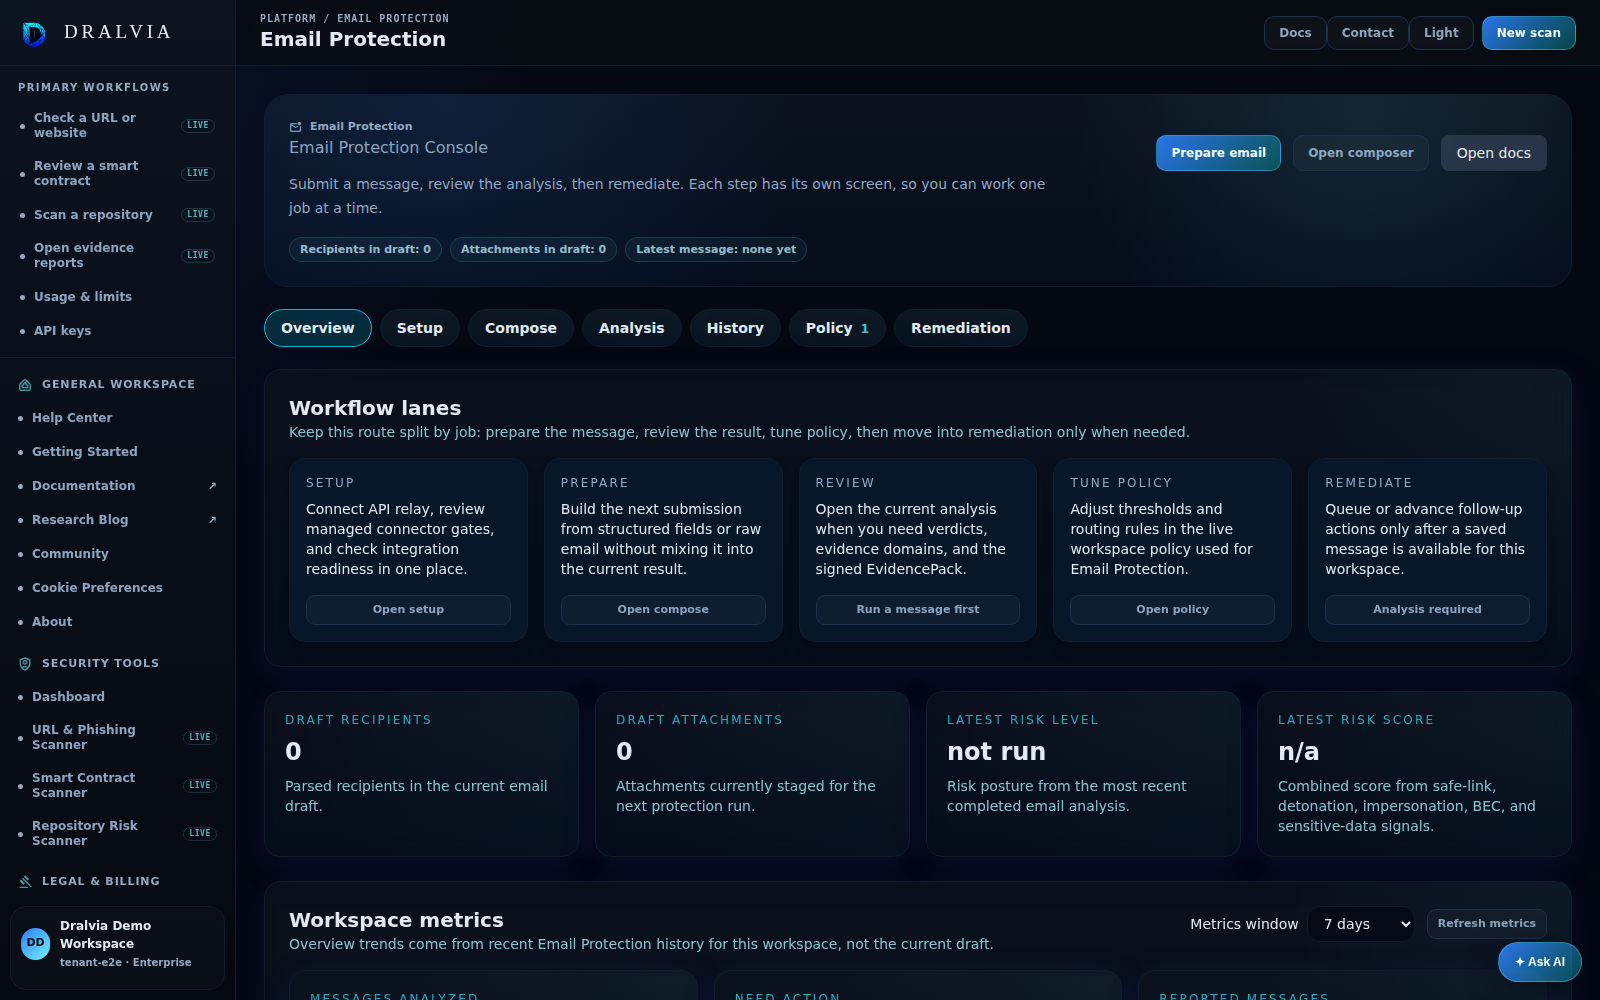Open the Compose tab
This screenshot has height=1000, width=1600.
(521, 328)
